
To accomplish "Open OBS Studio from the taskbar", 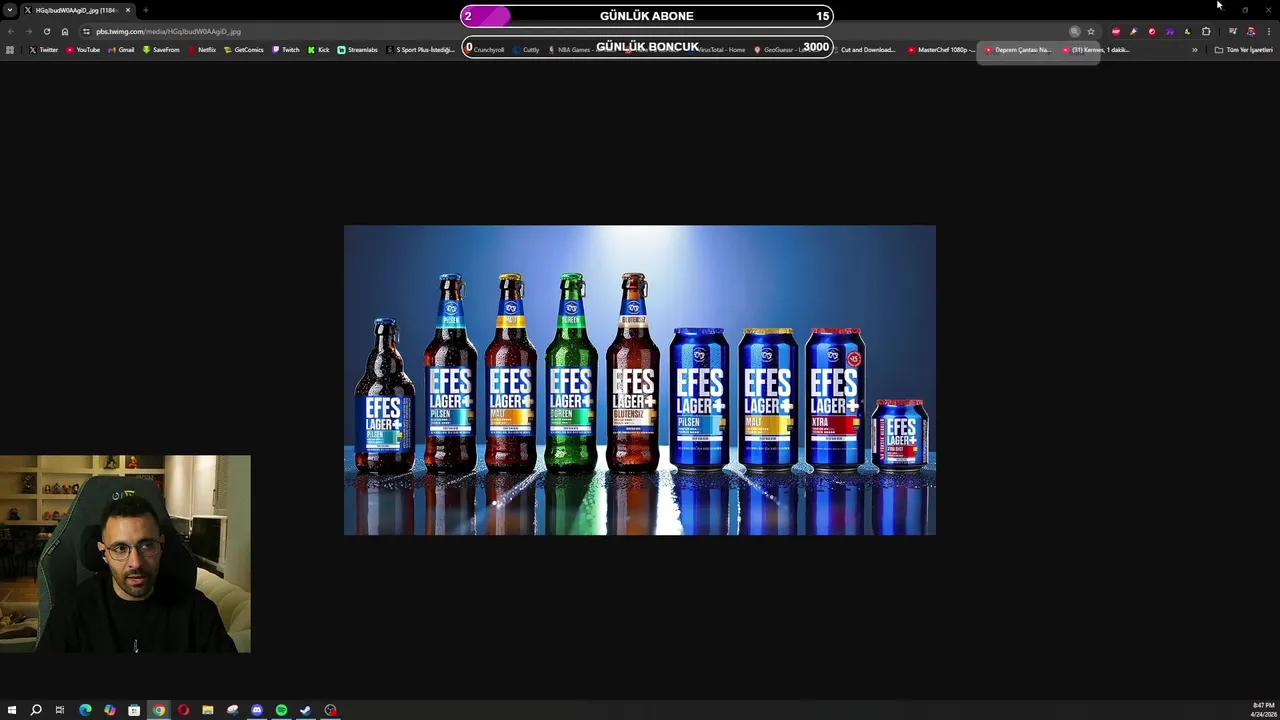I will (x=330, y=710).
